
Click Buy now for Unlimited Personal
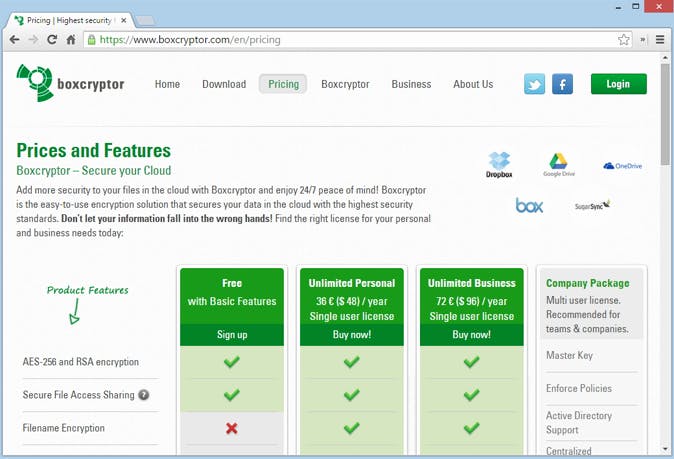tap(352, 335)
